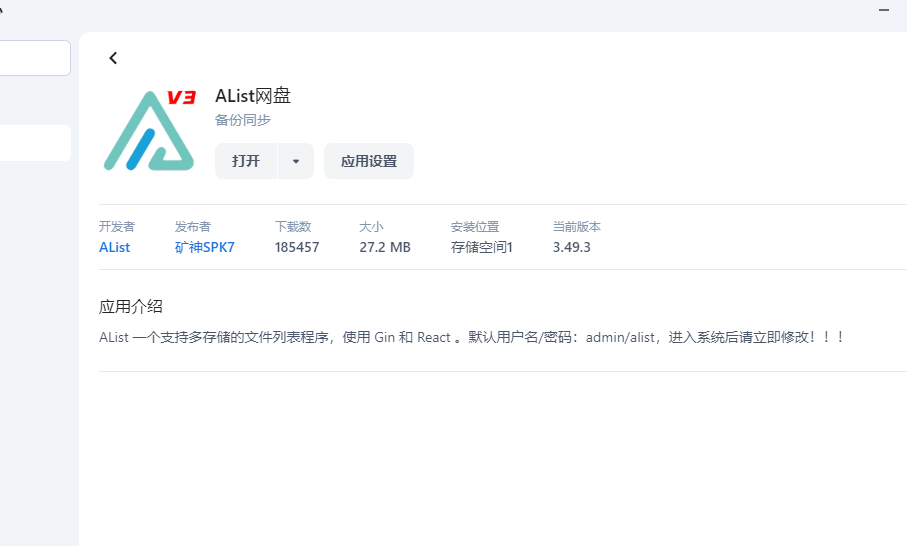The height and width of the screenshot is (546, 907).
Task: Click the current version 3.49.3
Action: tap(572, 247)
